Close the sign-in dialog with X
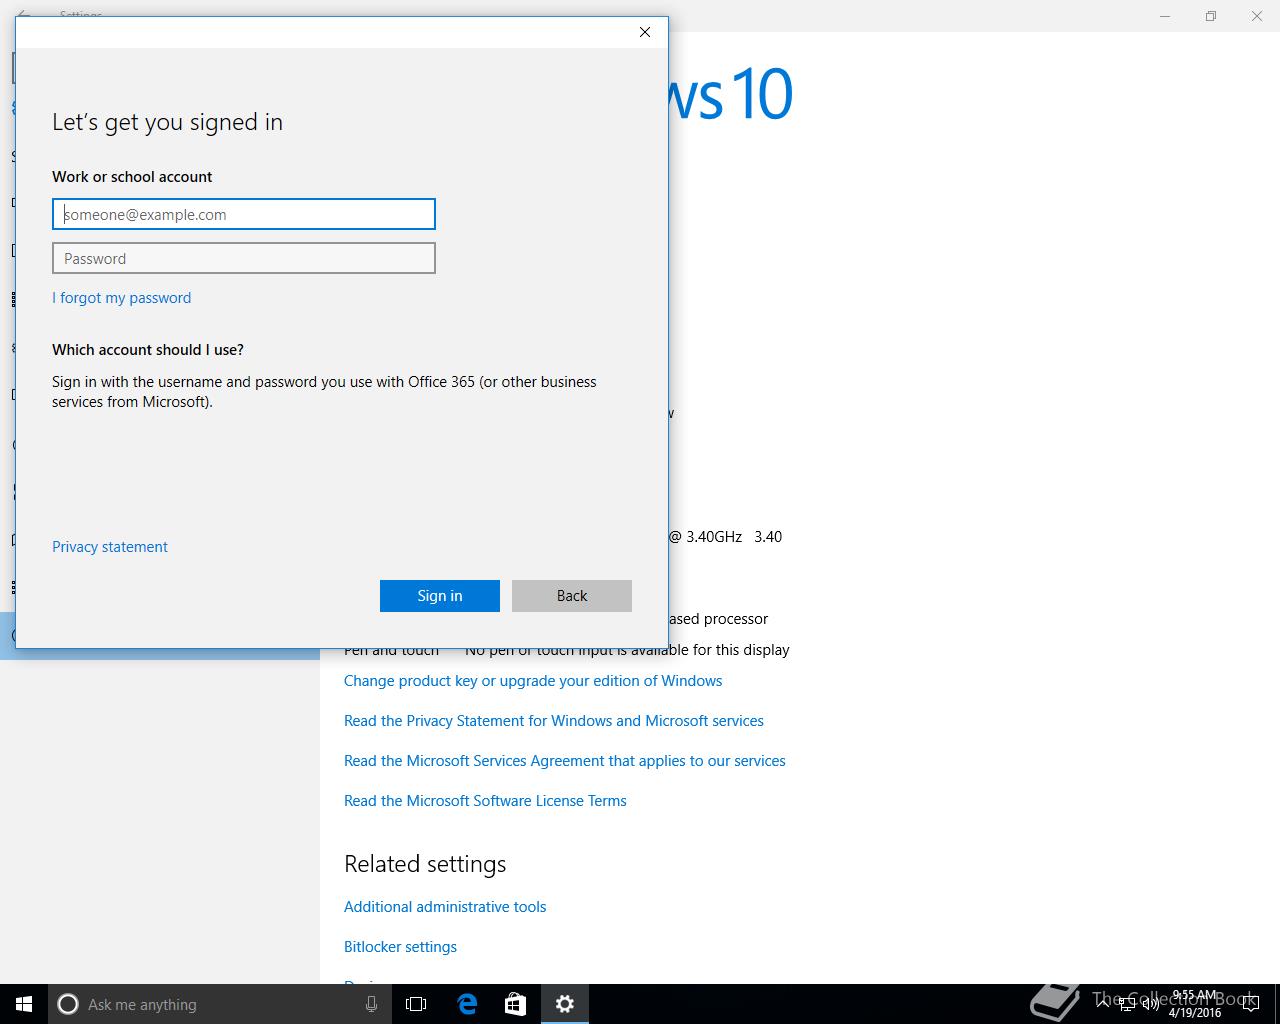Viewport: 1280px width, 1024px height. pyautogui.click(x=645, y=32)
